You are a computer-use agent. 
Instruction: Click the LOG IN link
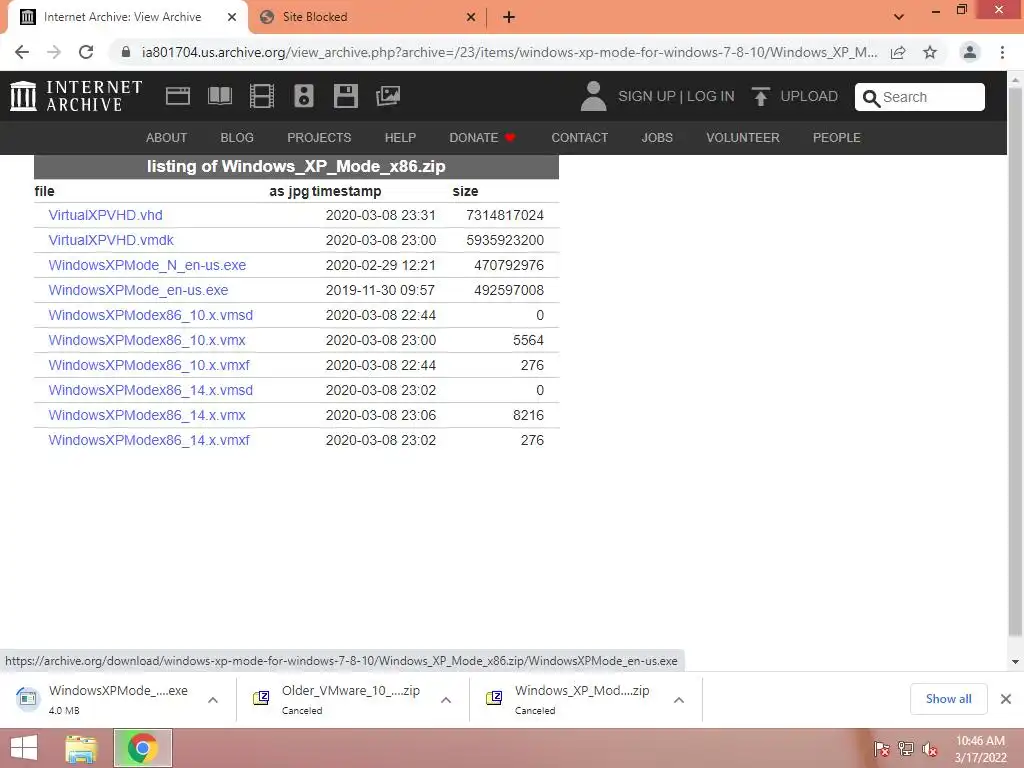[711, 96]
